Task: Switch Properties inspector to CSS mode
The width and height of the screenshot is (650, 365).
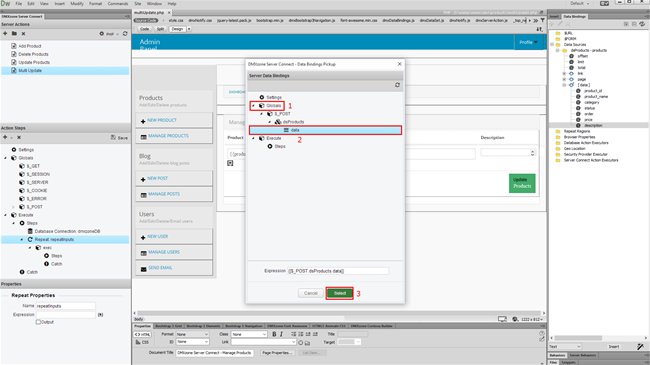Action: pos(142,342)
